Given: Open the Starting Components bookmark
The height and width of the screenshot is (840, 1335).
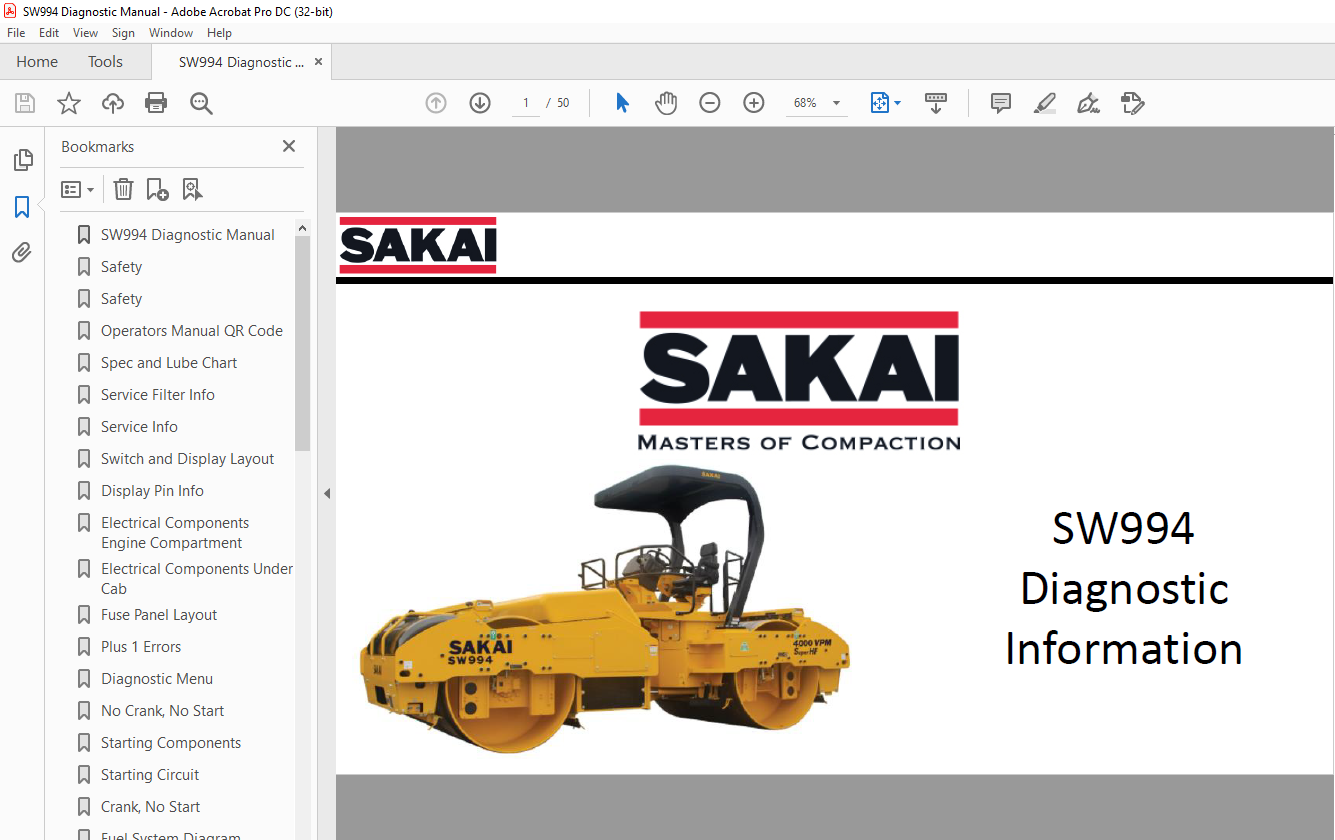Looking at the screenshot, I should pyautogui.click(x=170, y=743).
